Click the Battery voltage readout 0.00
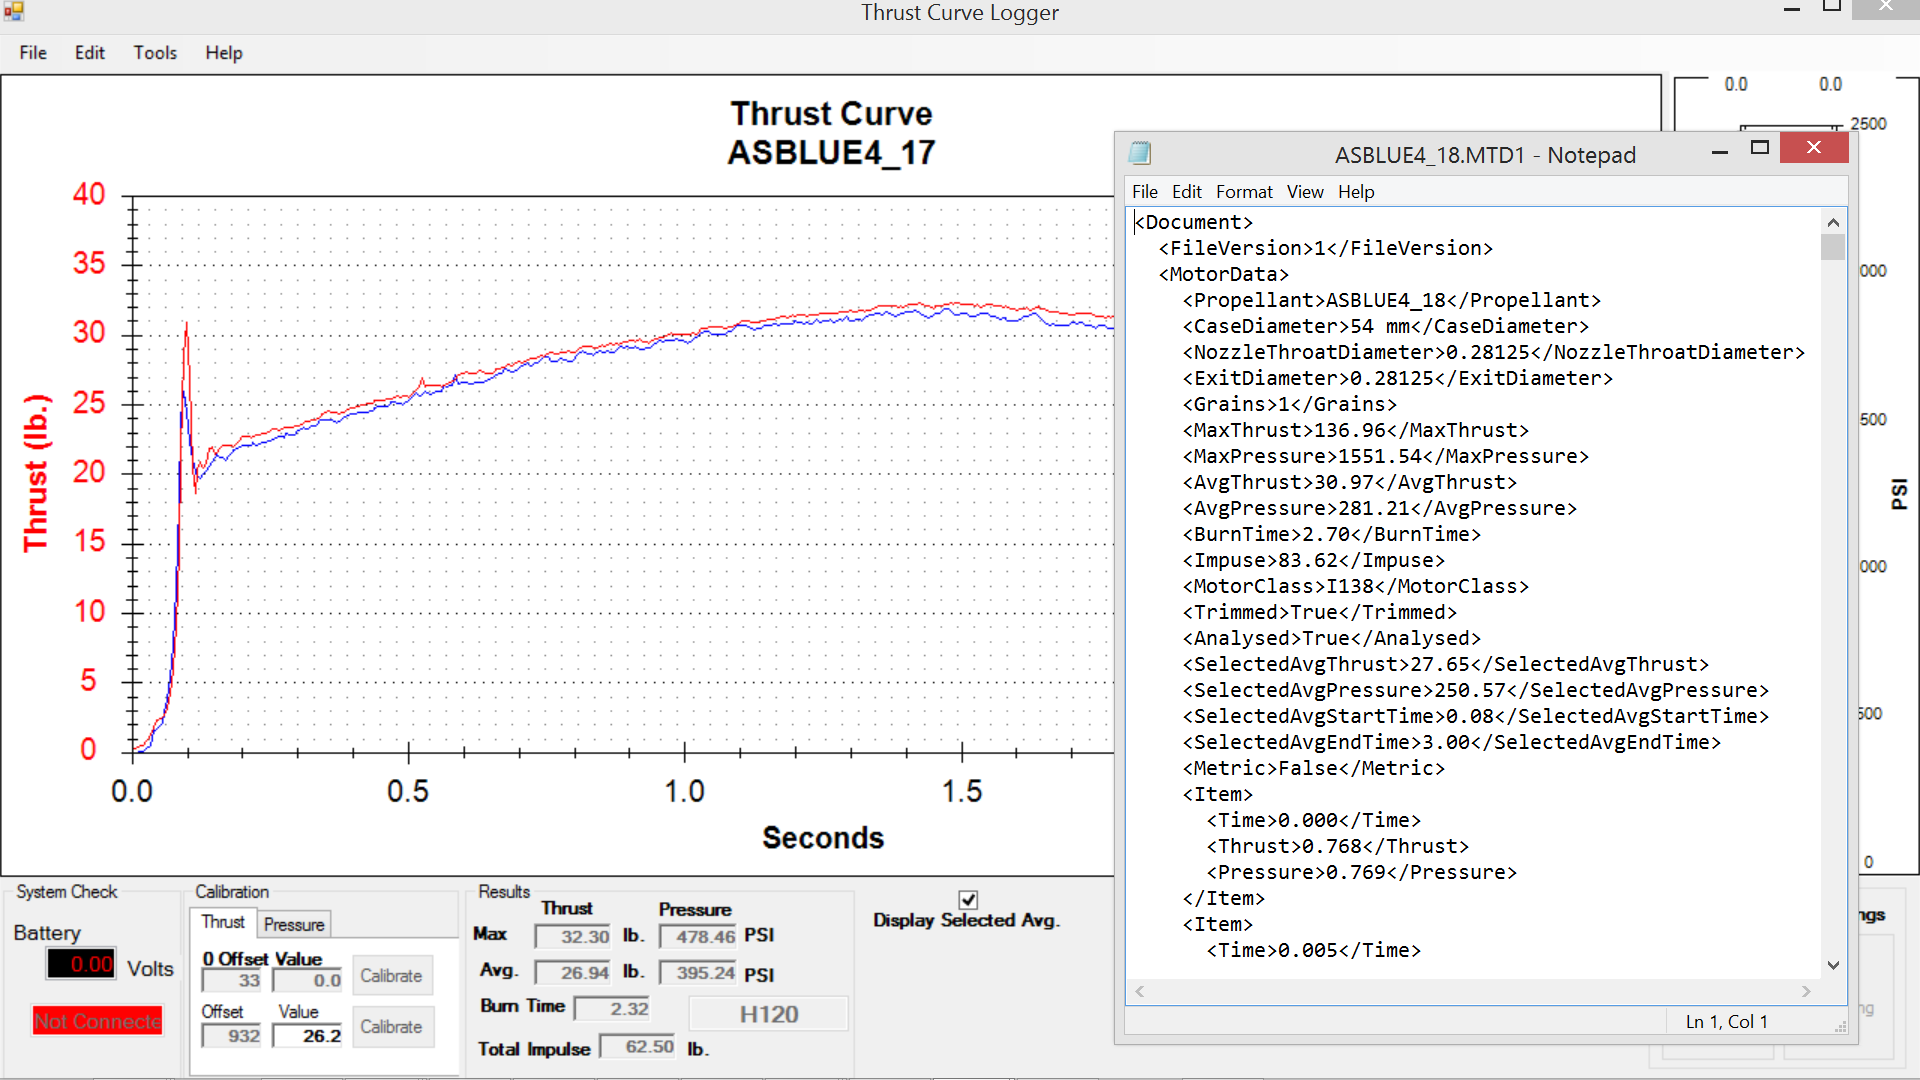This screenshot has height=1080, width=1920. coord(81,964)
